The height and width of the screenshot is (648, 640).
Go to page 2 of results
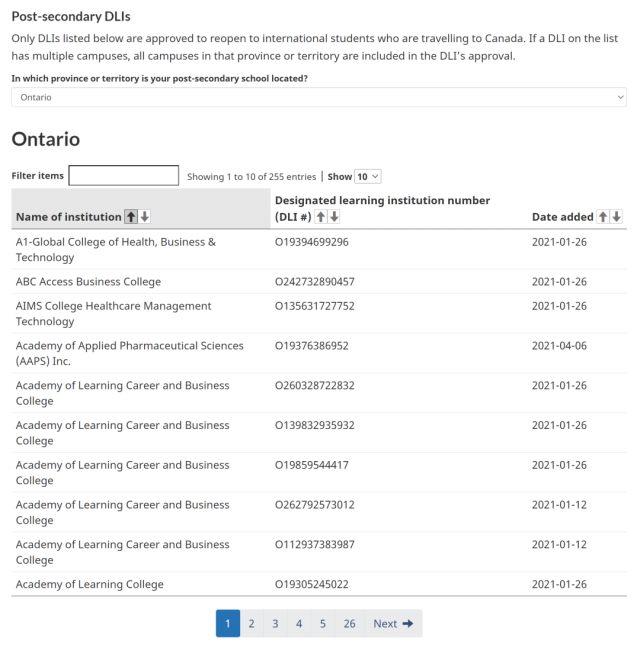251,623
